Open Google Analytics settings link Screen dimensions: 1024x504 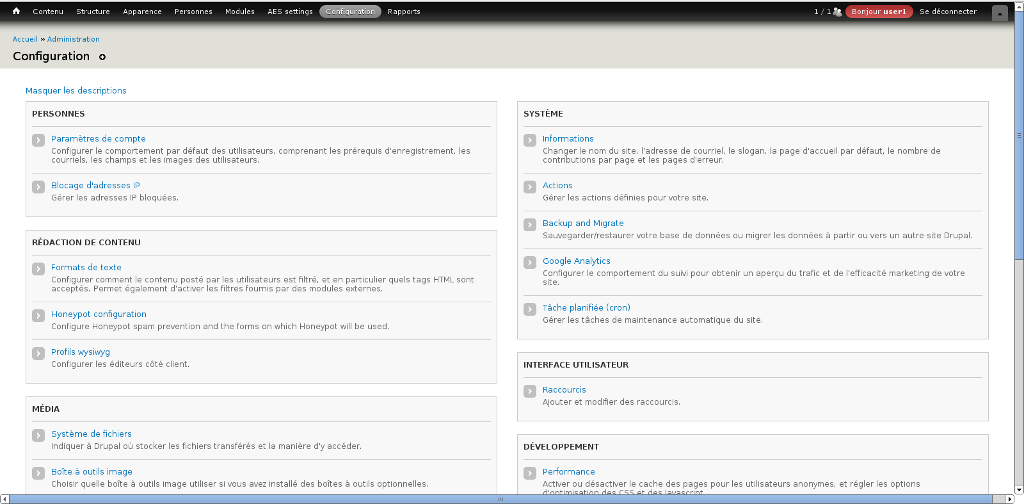576,261
